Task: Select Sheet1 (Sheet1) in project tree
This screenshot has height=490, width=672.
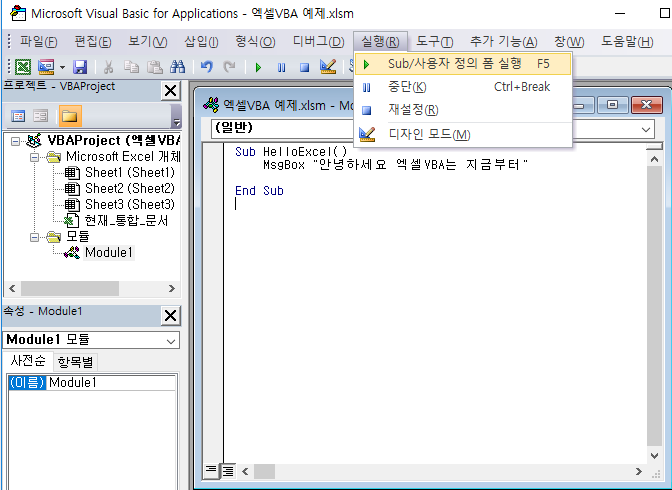Action: [x=129, y=172]
